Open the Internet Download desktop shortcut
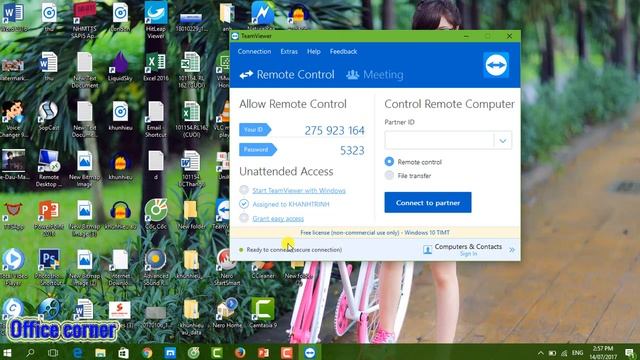This screenshot has height=360, width=640. (120, 267)
